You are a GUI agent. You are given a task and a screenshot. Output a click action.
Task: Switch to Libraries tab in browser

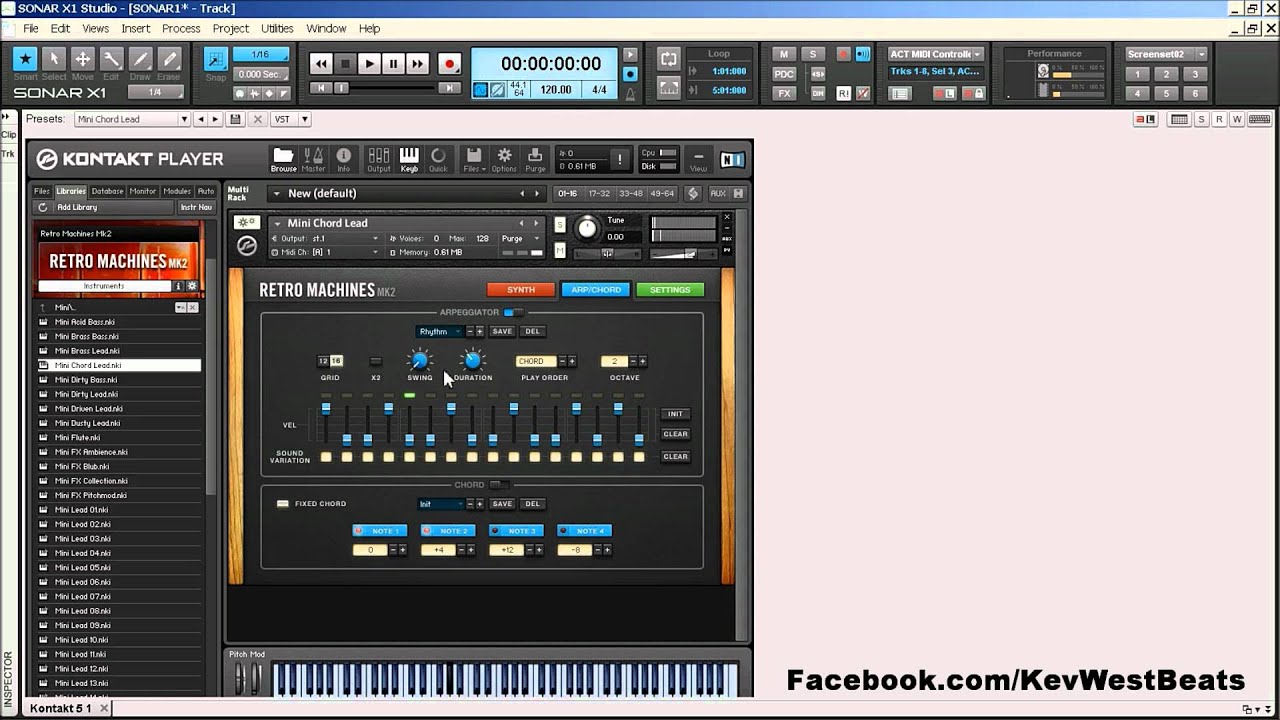70,191
